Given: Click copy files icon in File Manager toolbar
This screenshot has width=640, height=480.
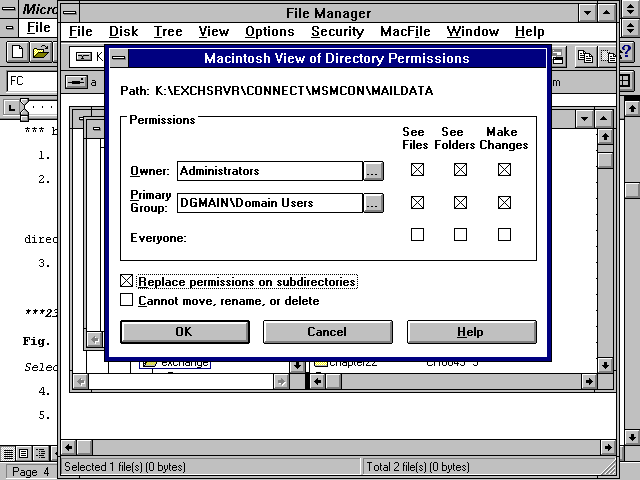Looking at the screenshot, I should tap(586, 56).
